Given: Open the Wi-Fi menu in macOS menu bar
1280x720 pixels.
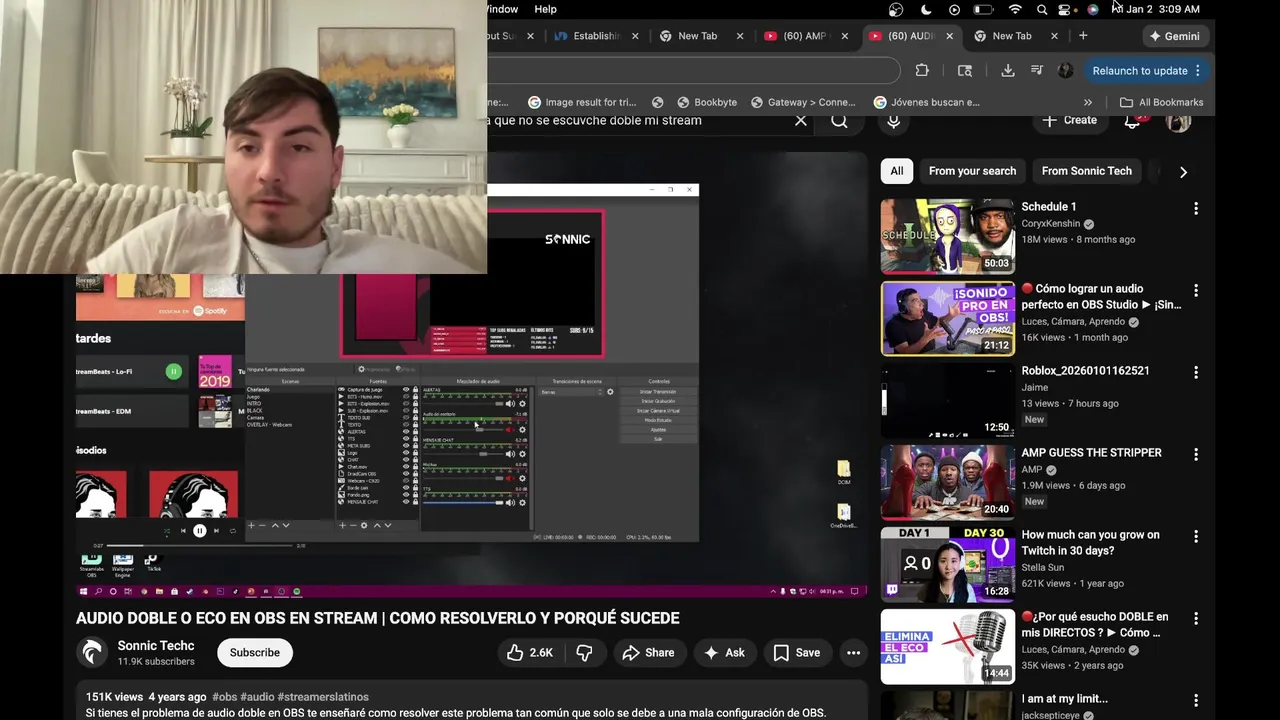Looking at the screenshot, I should coord(1015,9).
